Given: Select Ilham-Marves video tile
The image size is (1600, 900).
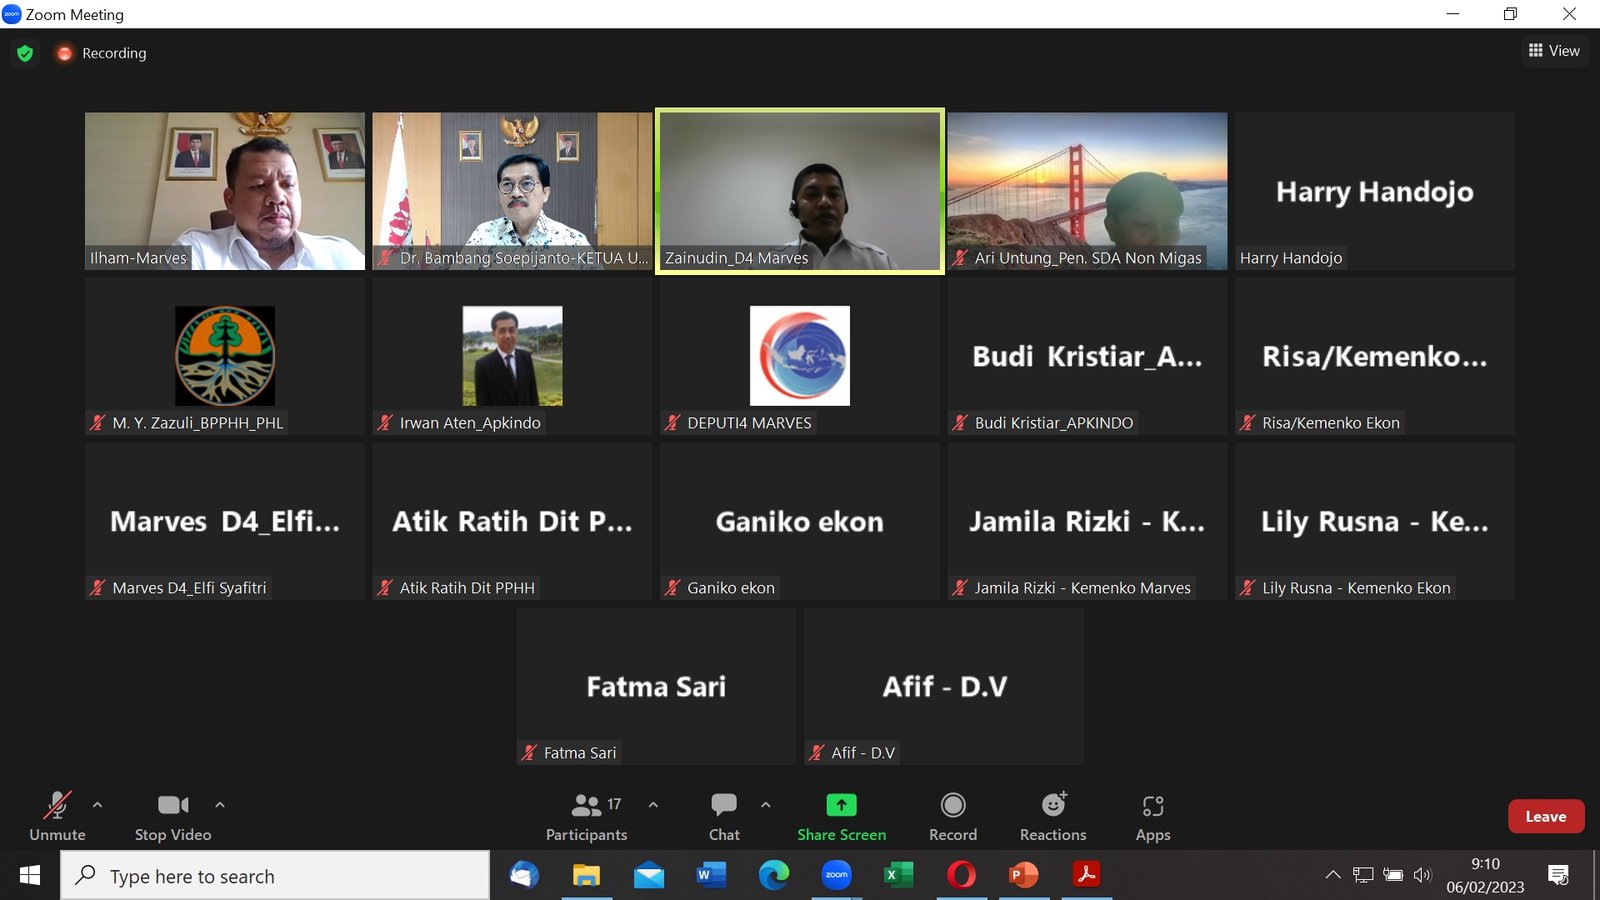Looking at the screenshot, I should pyautogui.click(x=225, y=191).
